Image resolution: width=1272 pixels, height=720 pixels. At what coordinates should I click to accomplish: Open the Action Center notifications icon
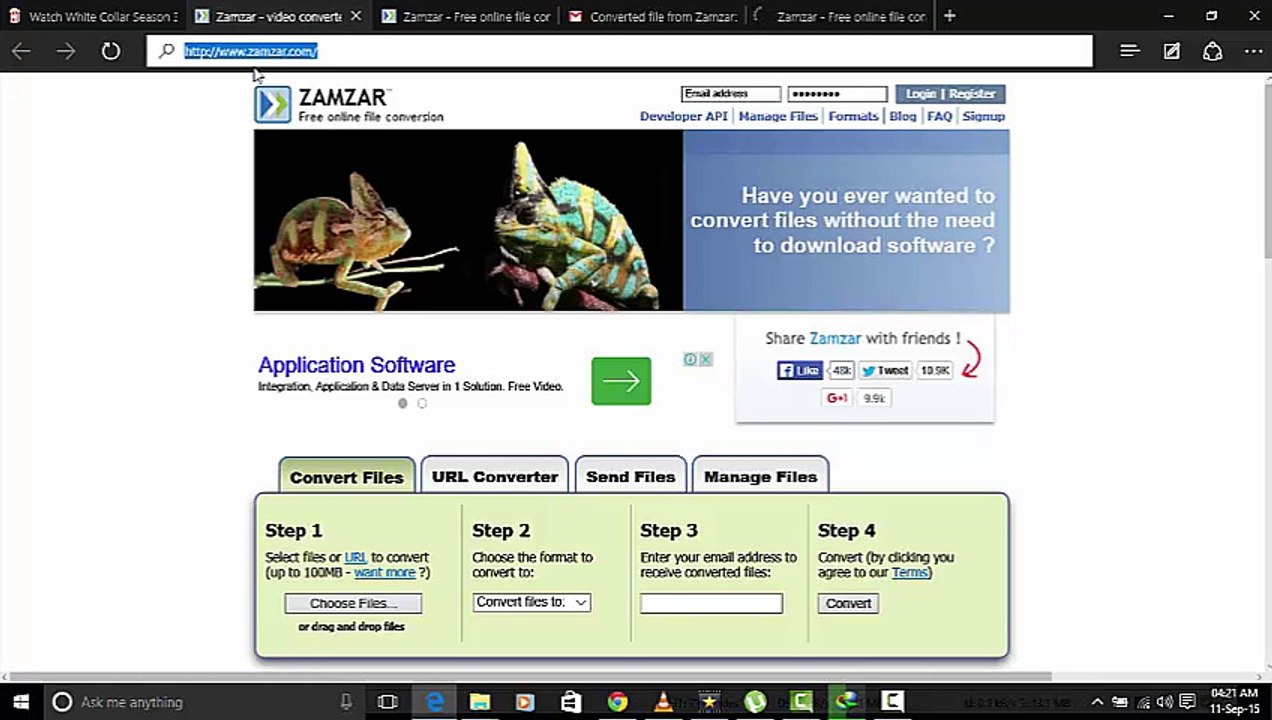click(1187, 702)
